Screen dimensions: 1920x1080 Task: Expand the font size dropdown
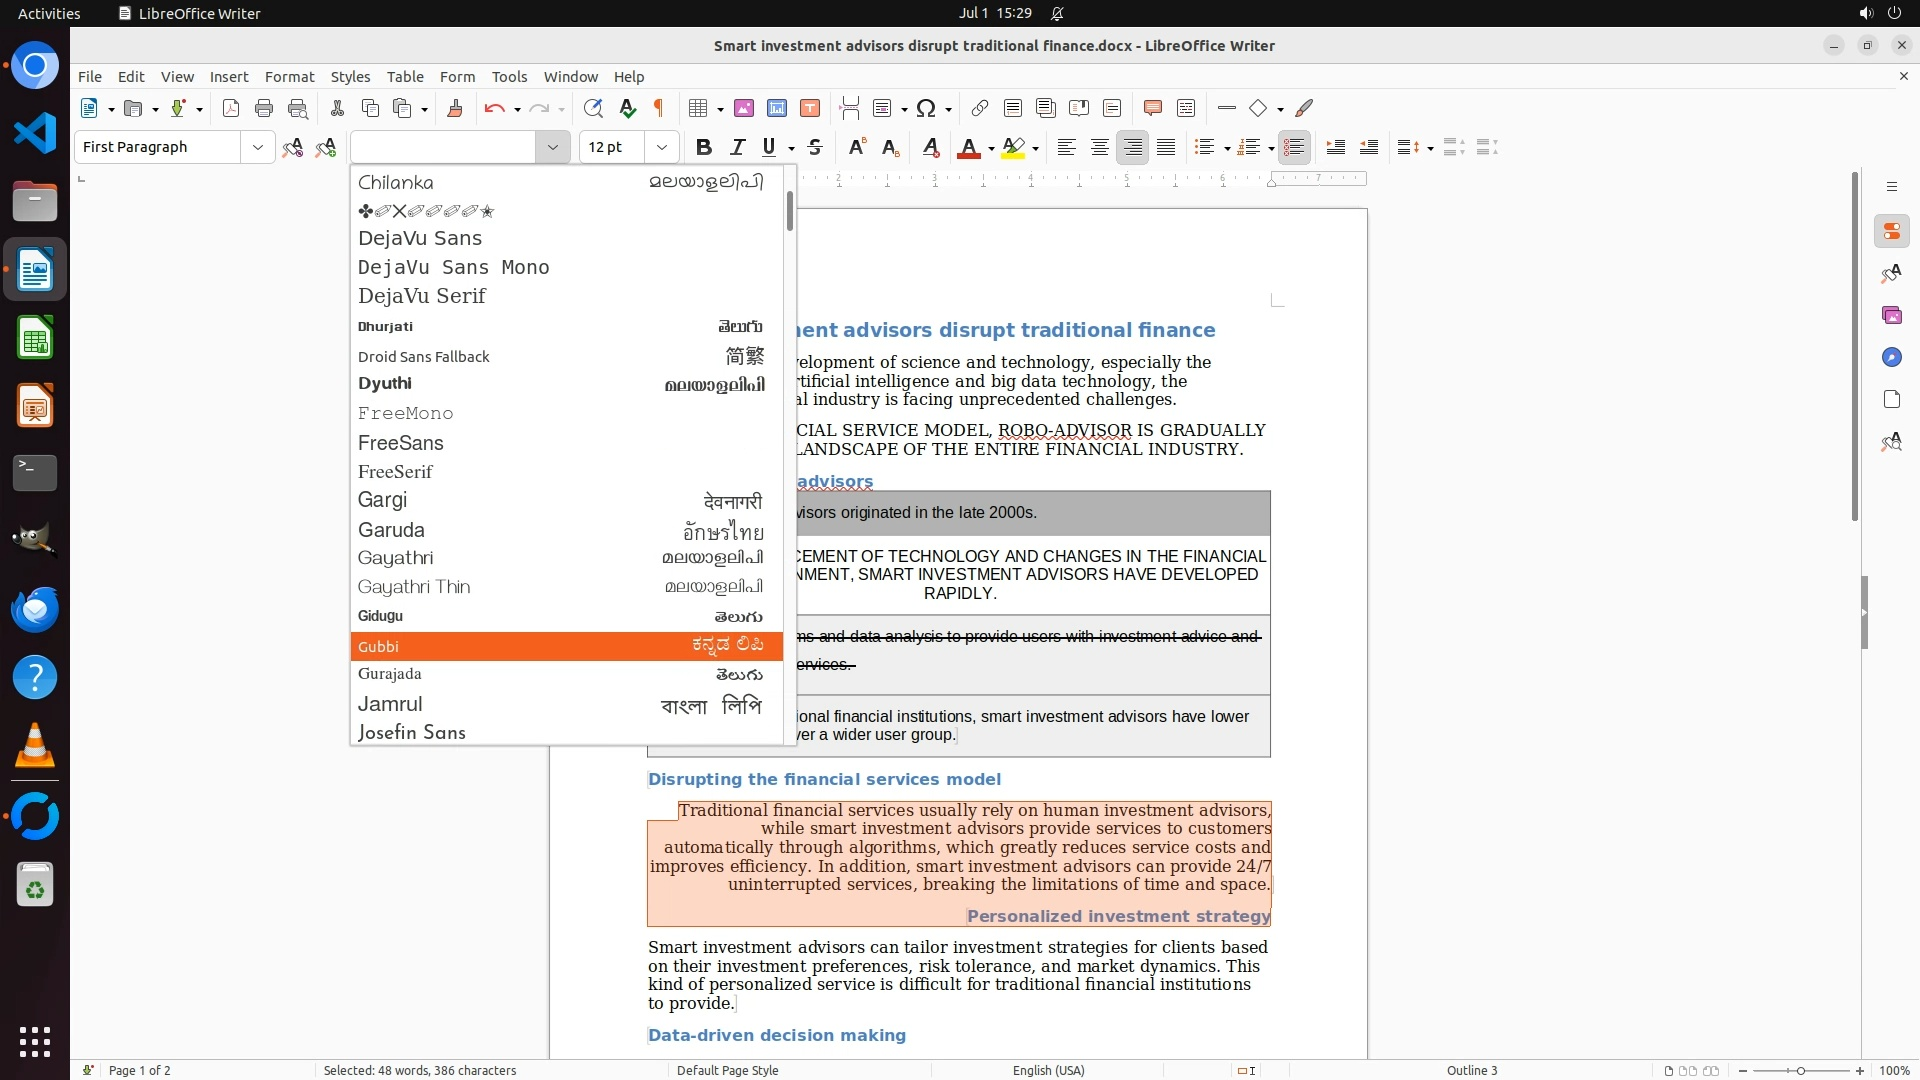pyautogui.click(x=661, y=147)
